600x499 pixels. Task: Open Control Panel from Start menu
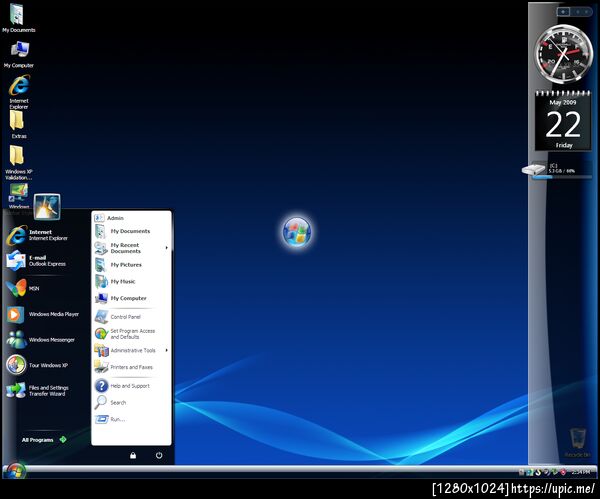pos(118,317)
